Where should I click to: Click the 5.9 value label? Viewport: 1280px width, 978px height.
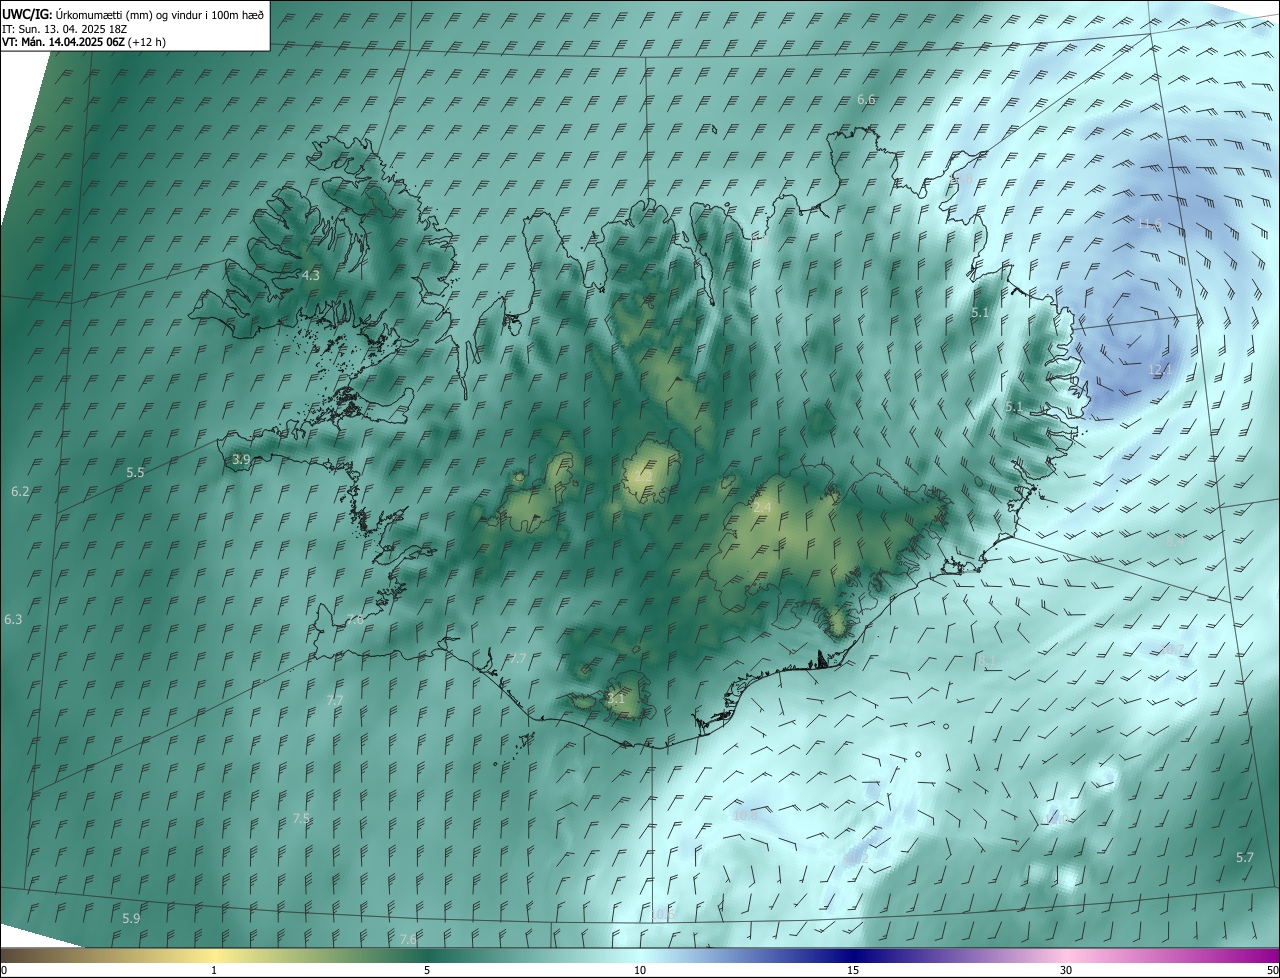pyautogui.click(x=131, y=918)
